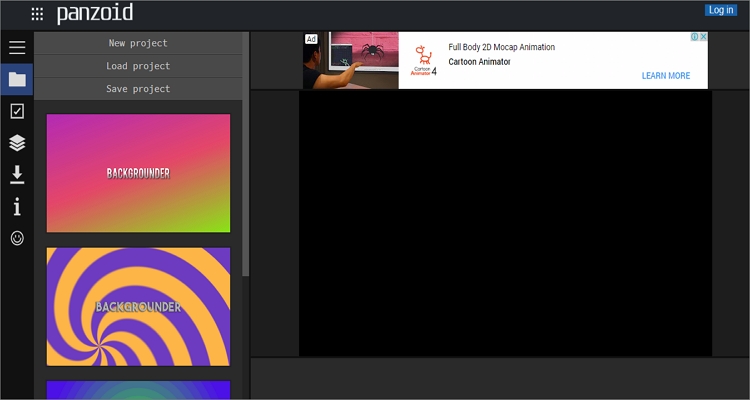Select the blue radial template thumbnail at bottom

138,389
